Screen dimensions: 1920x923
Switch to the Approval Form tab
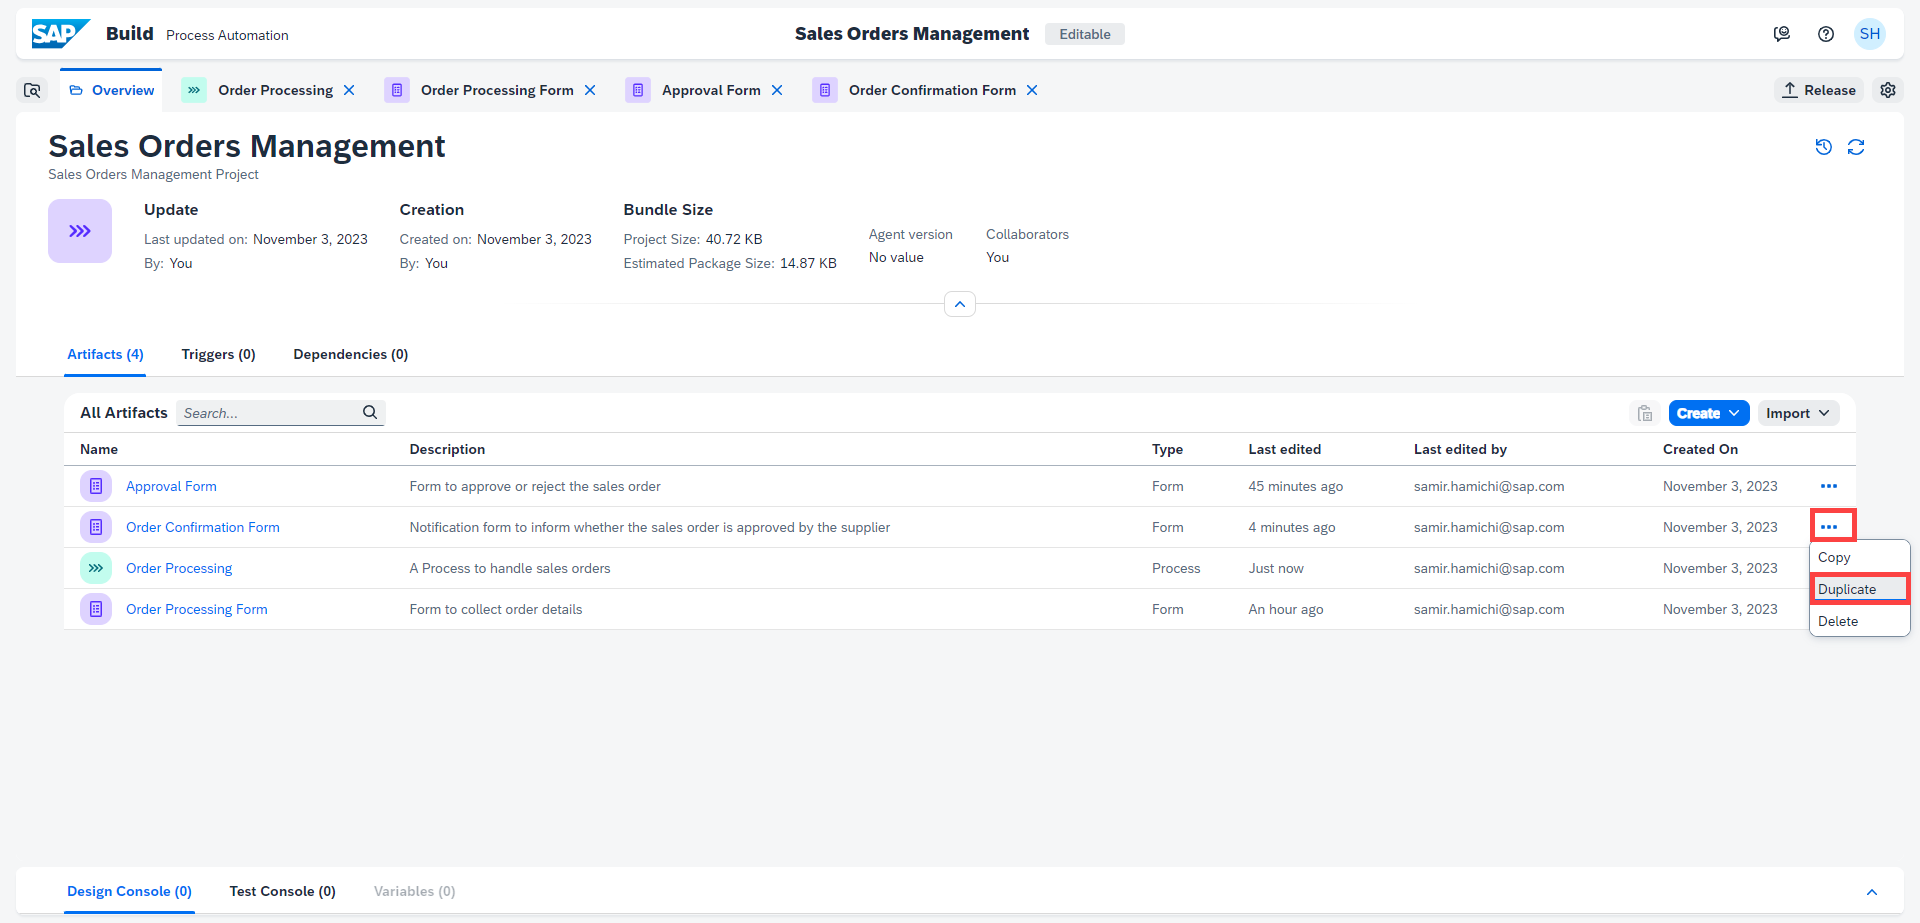711,90
